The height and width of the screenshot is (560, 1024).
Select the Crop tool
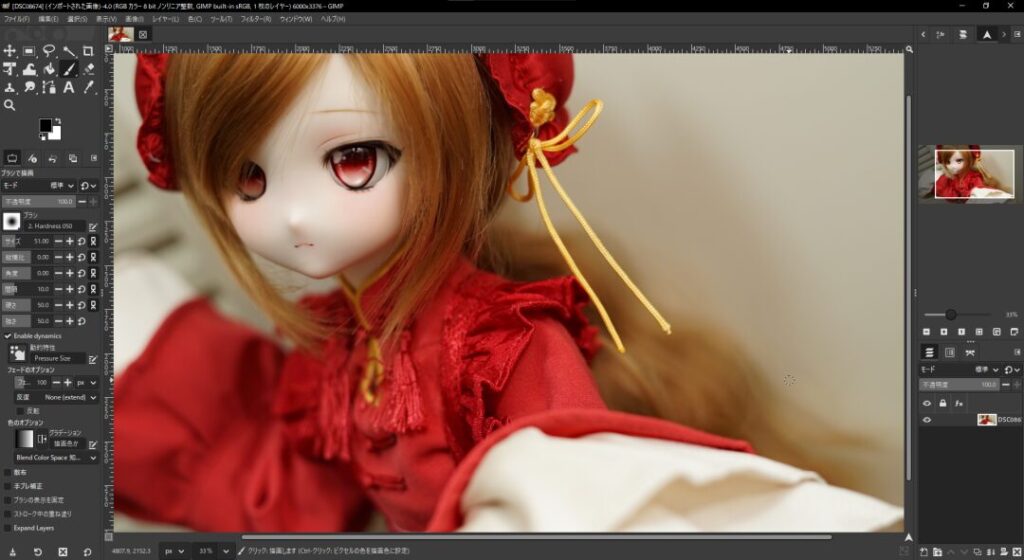tap(88, 51)
